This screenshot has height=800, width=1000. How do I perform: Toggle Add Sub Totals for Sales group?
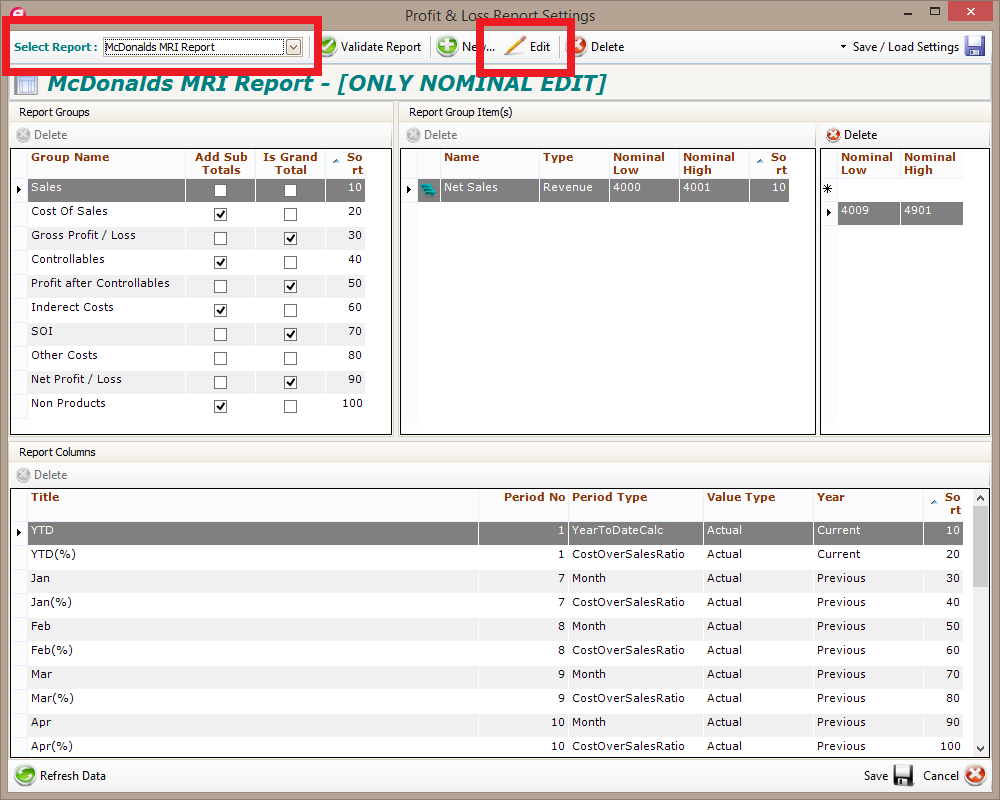click(221, 190)
